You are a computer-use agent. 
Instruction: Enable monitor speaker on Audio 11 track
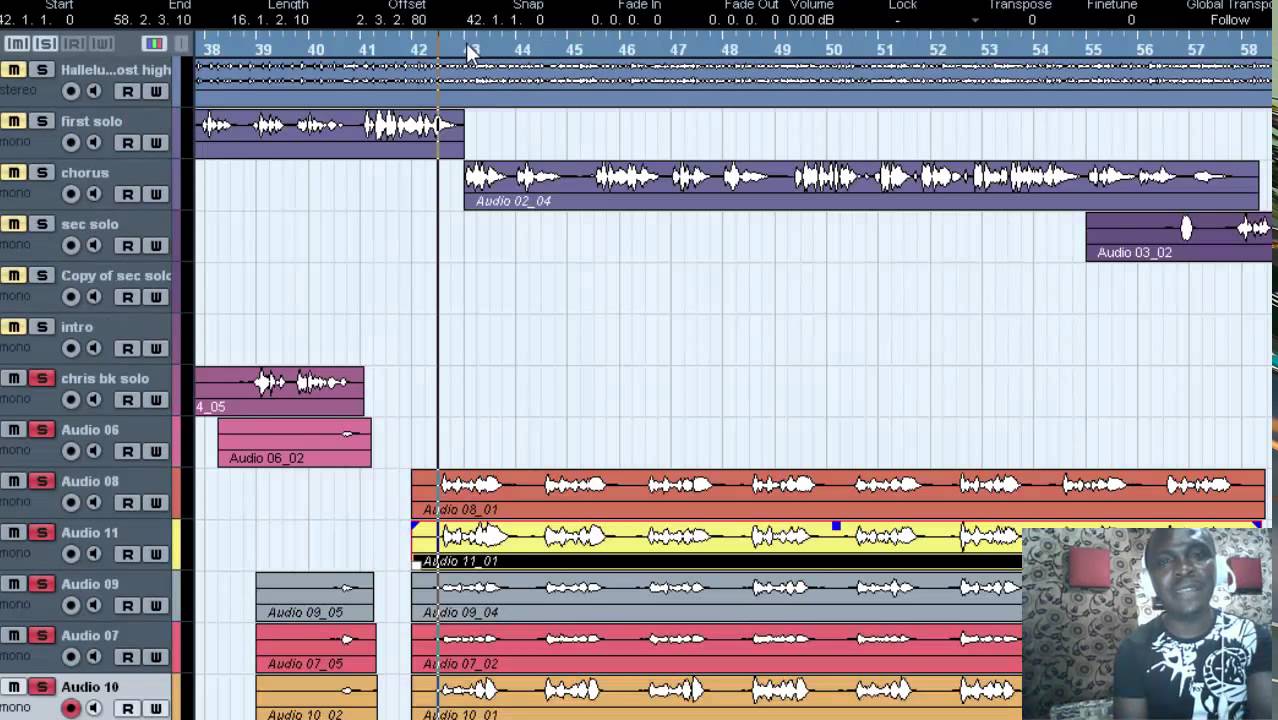pyautogui.click(x=94, y=554)
